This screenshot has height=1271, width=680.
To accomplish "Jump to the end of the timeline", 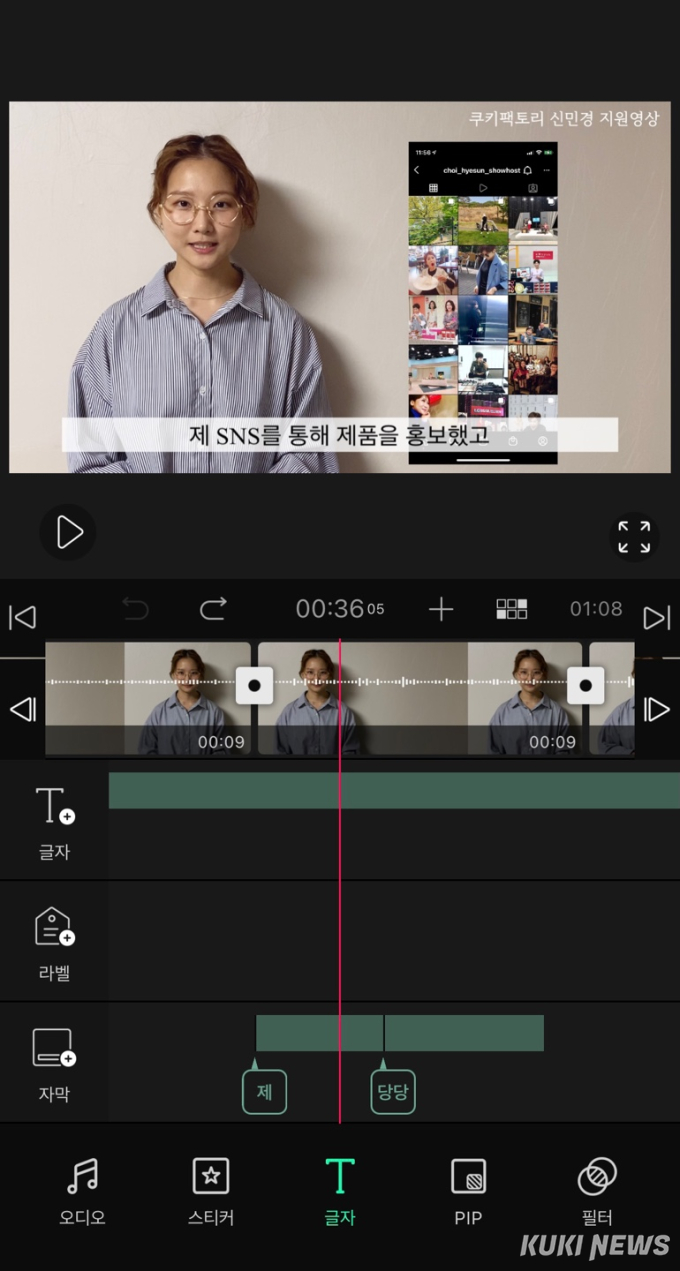I will (x=656, y=617).
